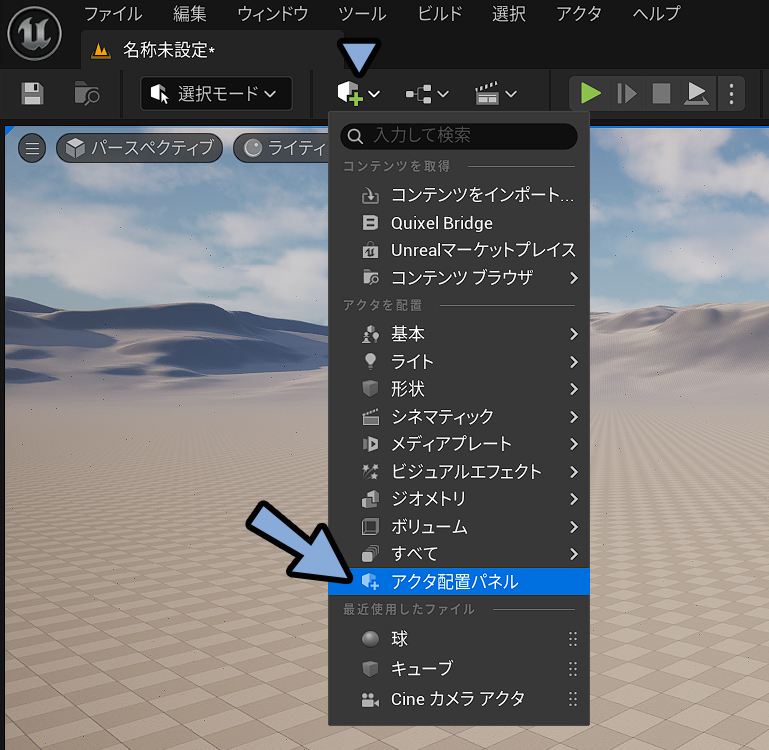
Task: Click drag handle beside キューブ
Action: [x=572, y=669]
